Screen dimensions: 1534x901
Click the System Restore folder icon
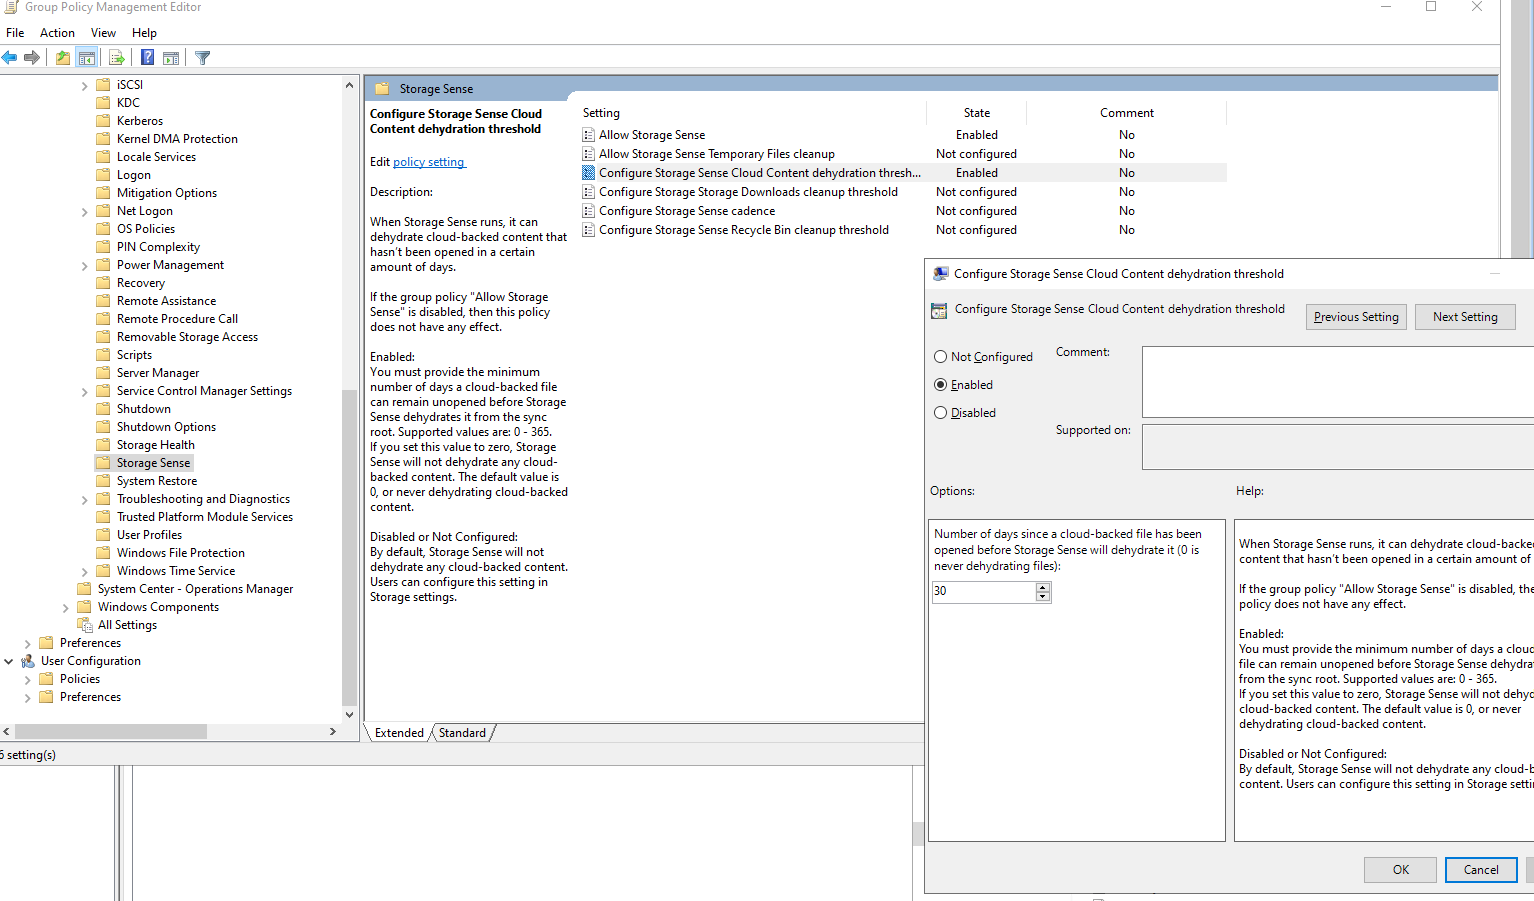click(x=103, y=481)
